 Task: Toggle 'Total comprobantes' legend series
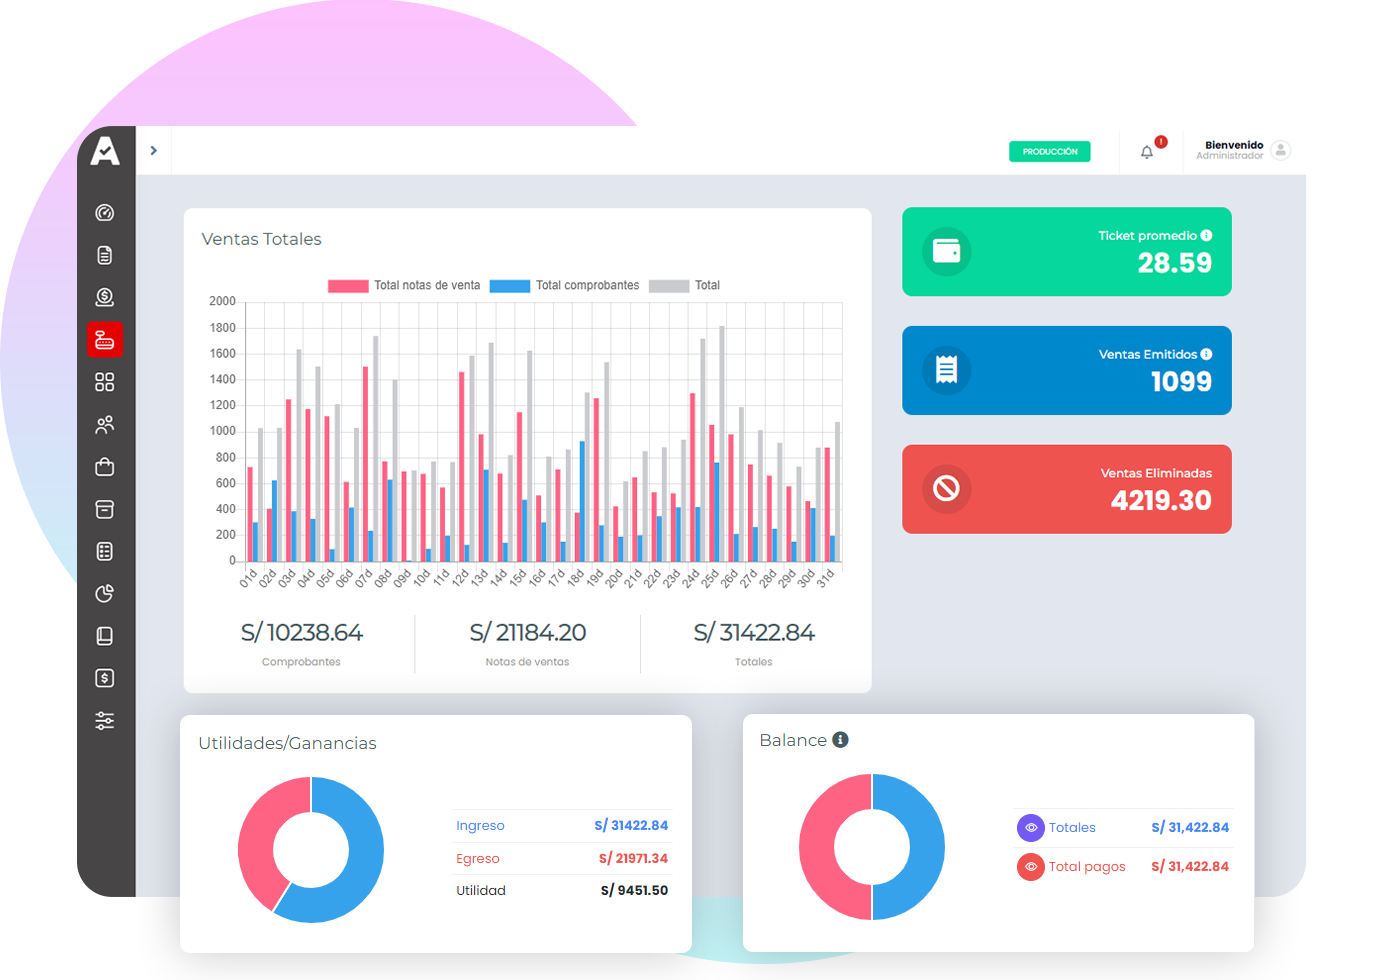pyautogui.click(x=565, y=286)
